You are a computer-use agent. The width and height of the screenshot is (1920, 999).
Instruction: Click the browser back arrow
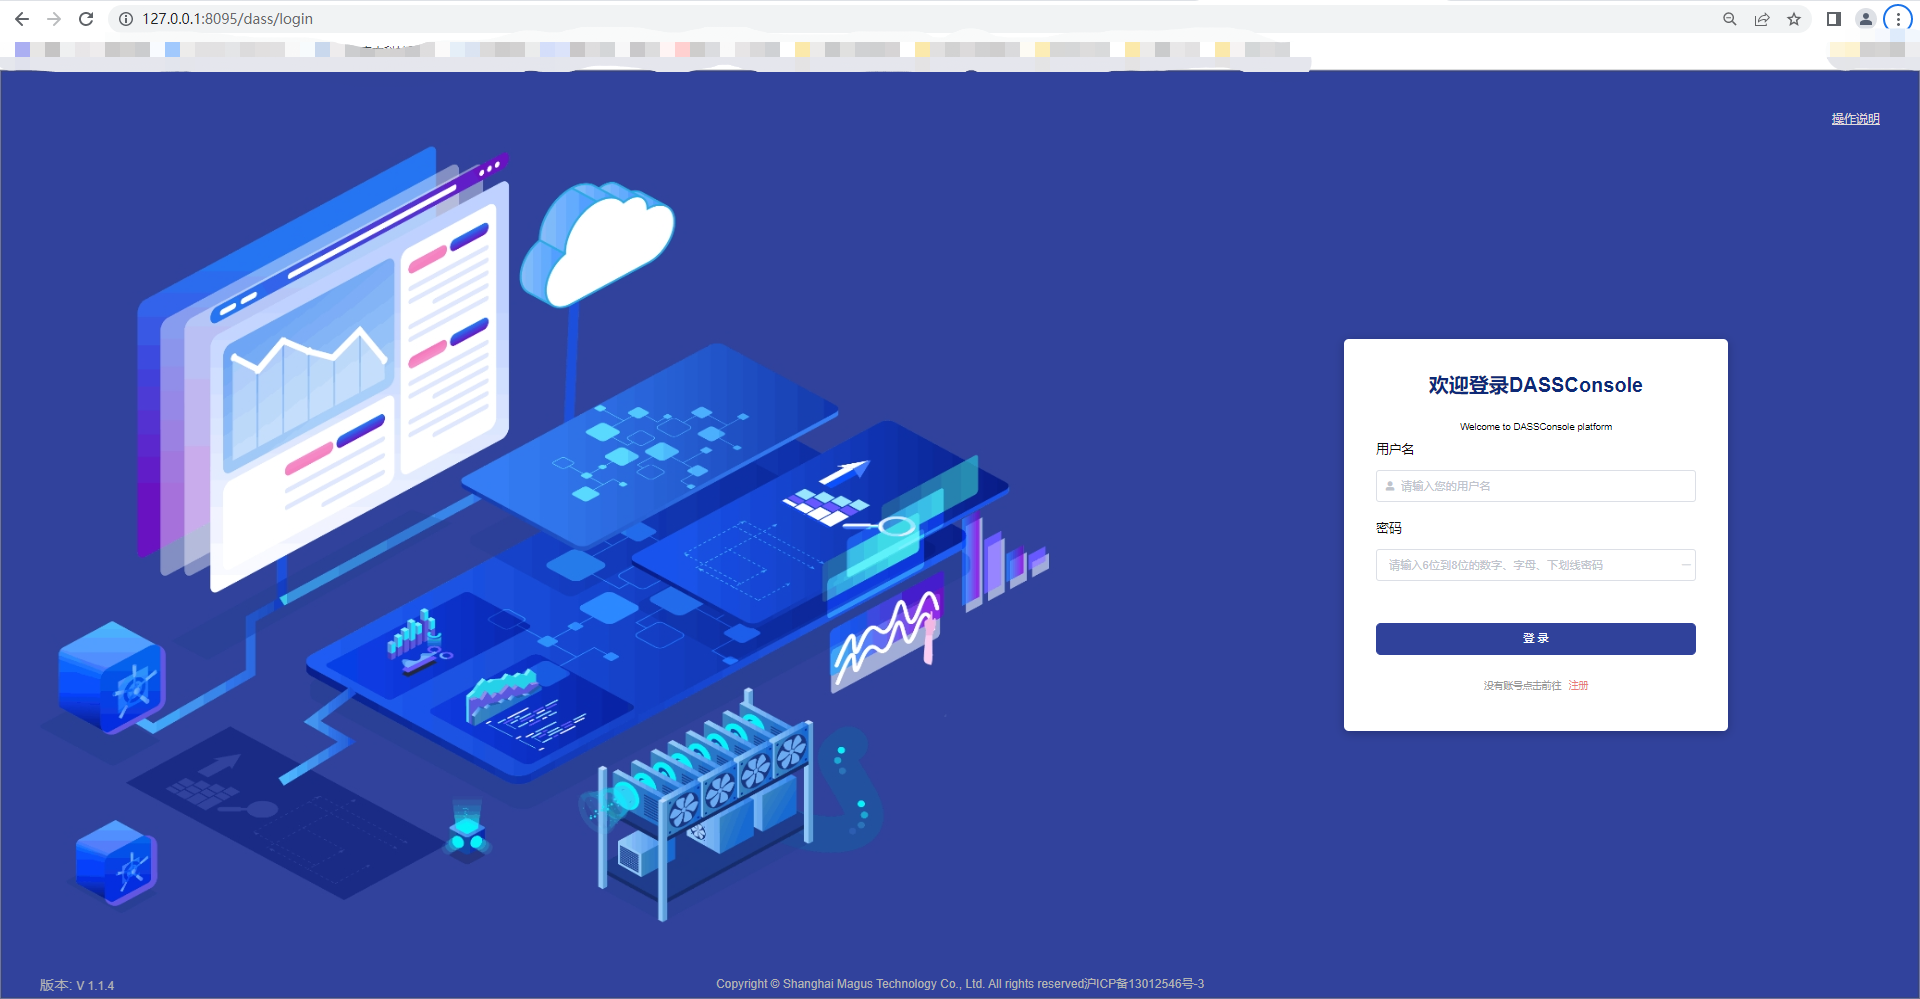[x=22, y=19]
